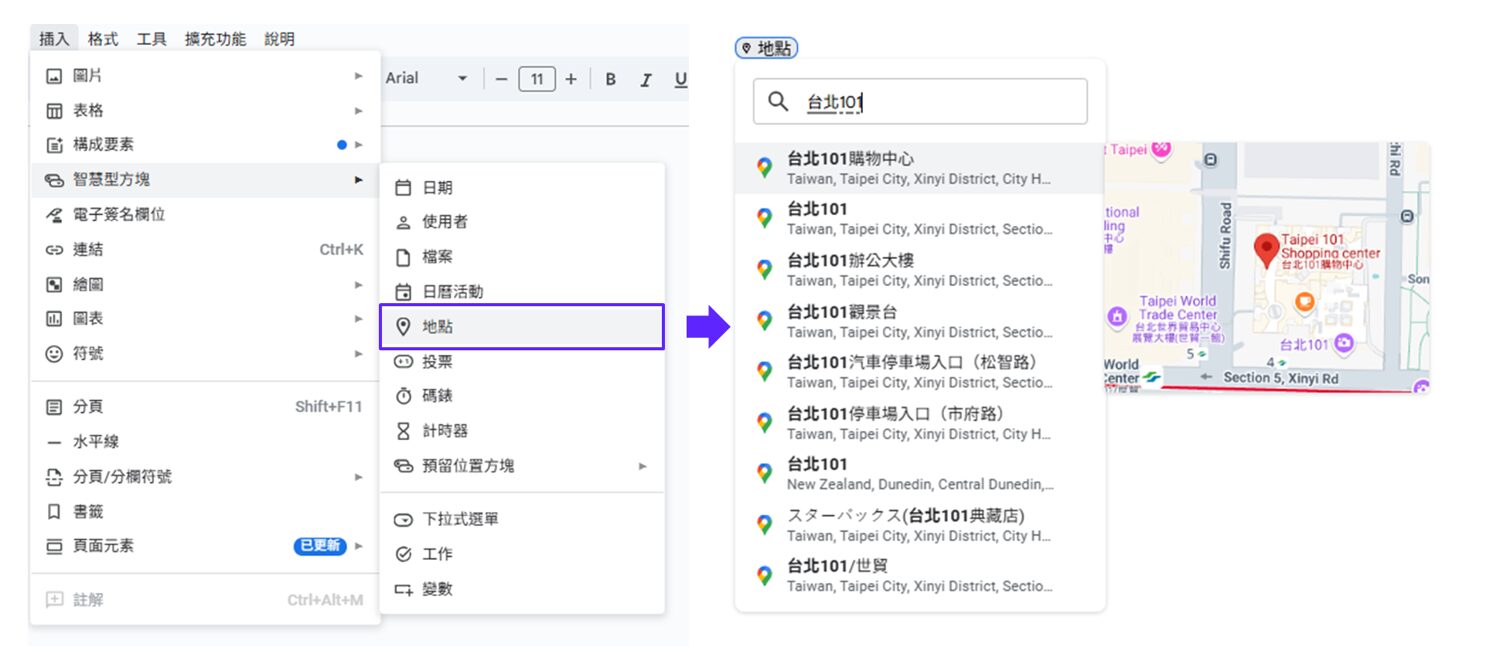The image size is (1500, 672).
Task: Click the file icon beside 檔案
Action: click(404, 257)
